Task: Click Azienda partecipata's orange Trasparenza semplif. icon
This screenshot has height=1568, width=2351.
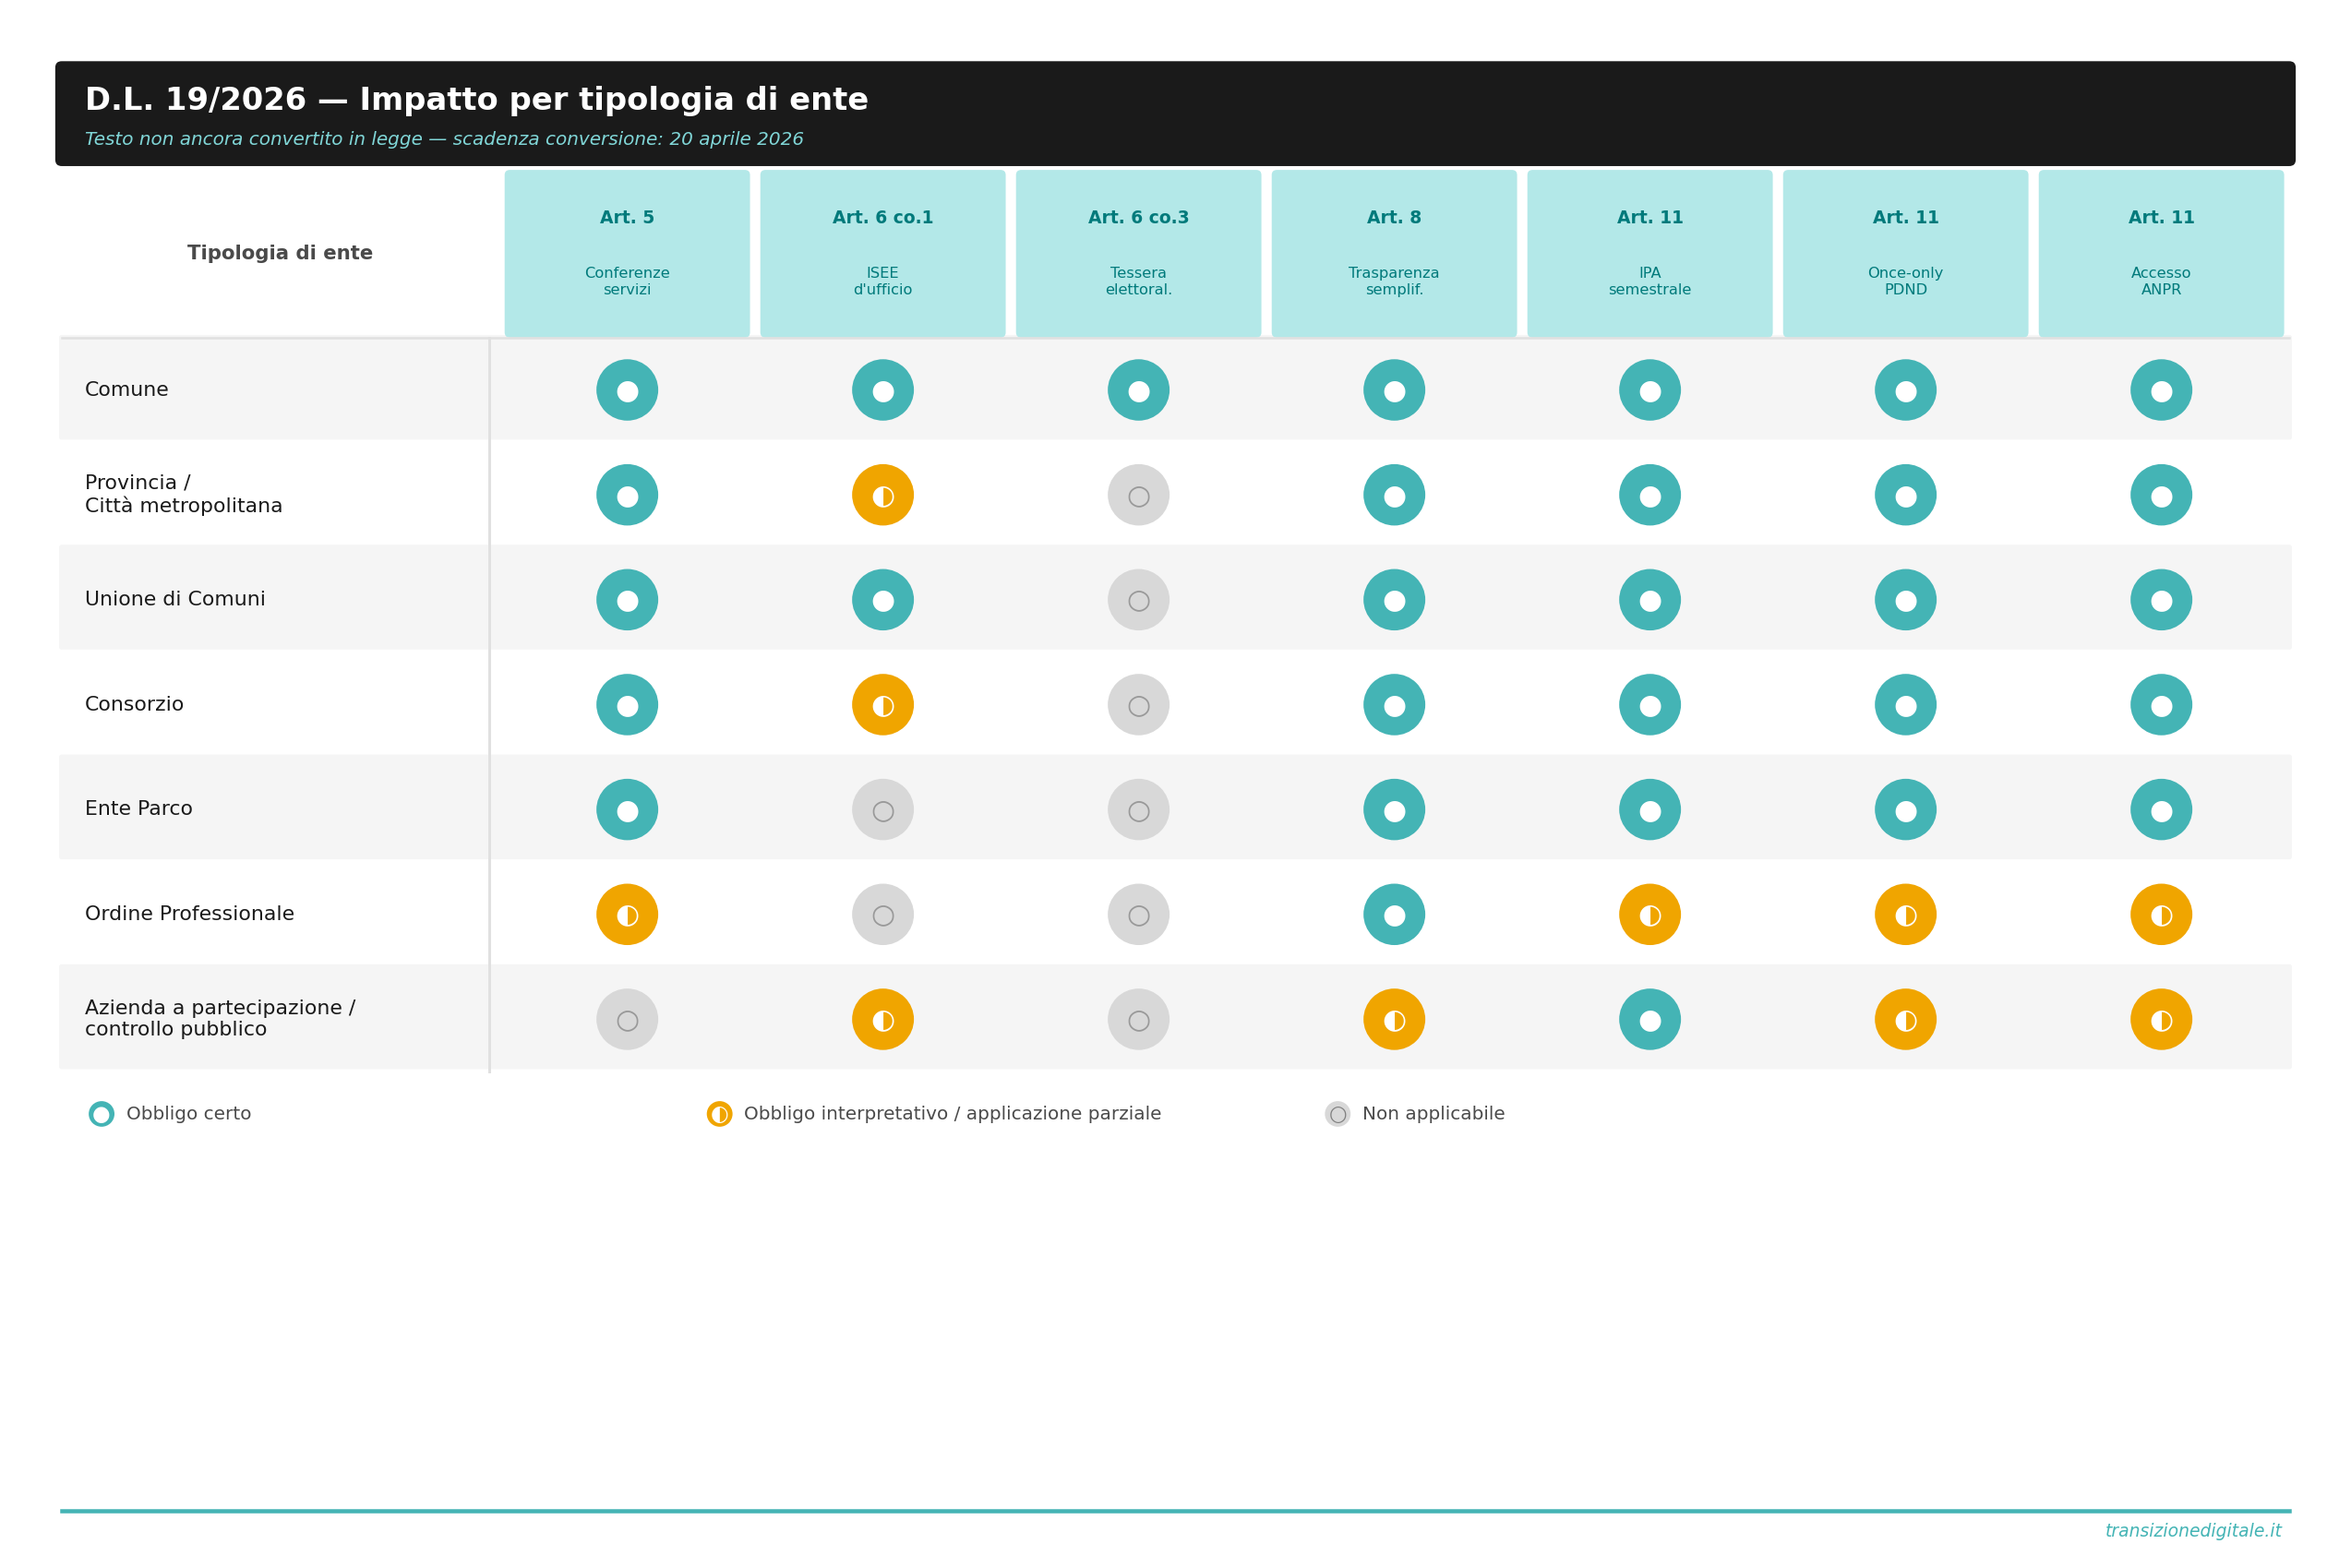Action: tap(1394, 1019)
